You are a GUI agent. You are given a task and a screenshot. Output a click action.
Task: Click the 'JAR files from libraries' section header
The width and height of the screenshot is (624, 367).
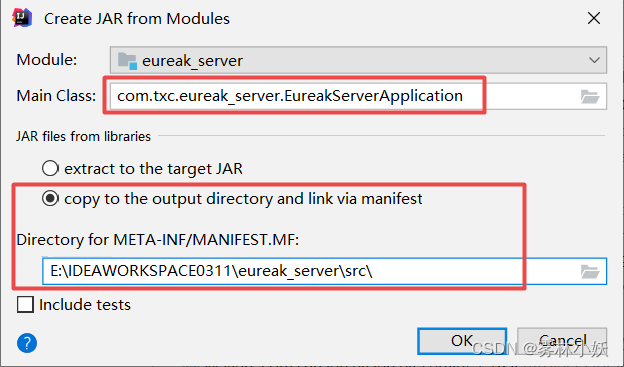click(84, 137)
